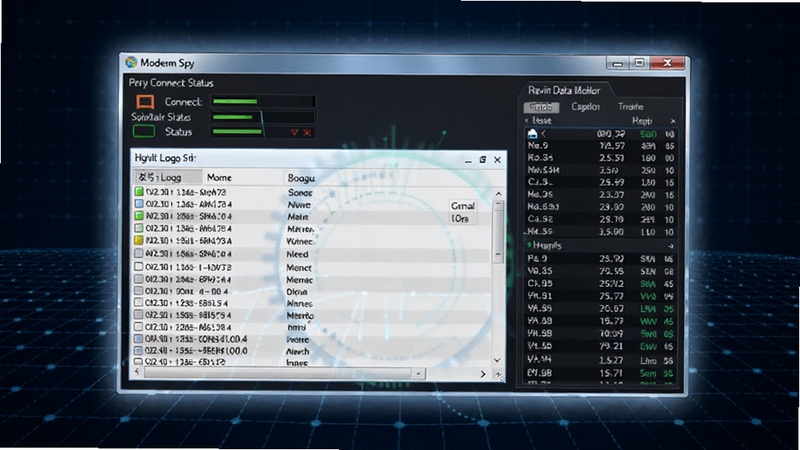
Task: Select the Revin Data Motior panel tab
Action: click(564, 90)
